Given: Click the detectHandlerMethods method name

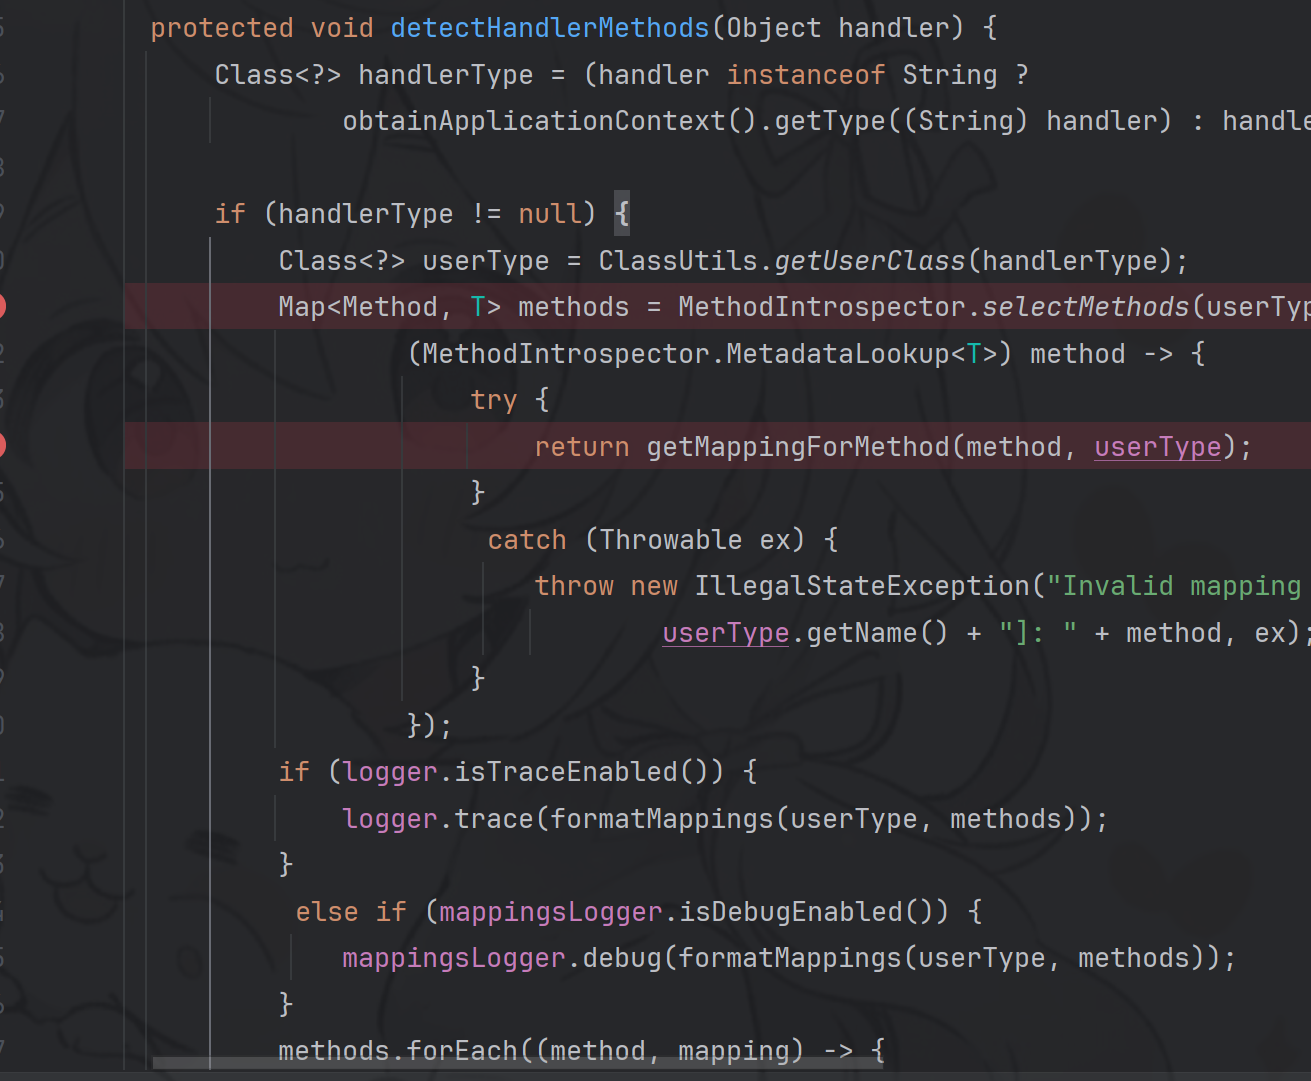Looking at the screenshot, I should pyautogui.click(x=549, y=28).
